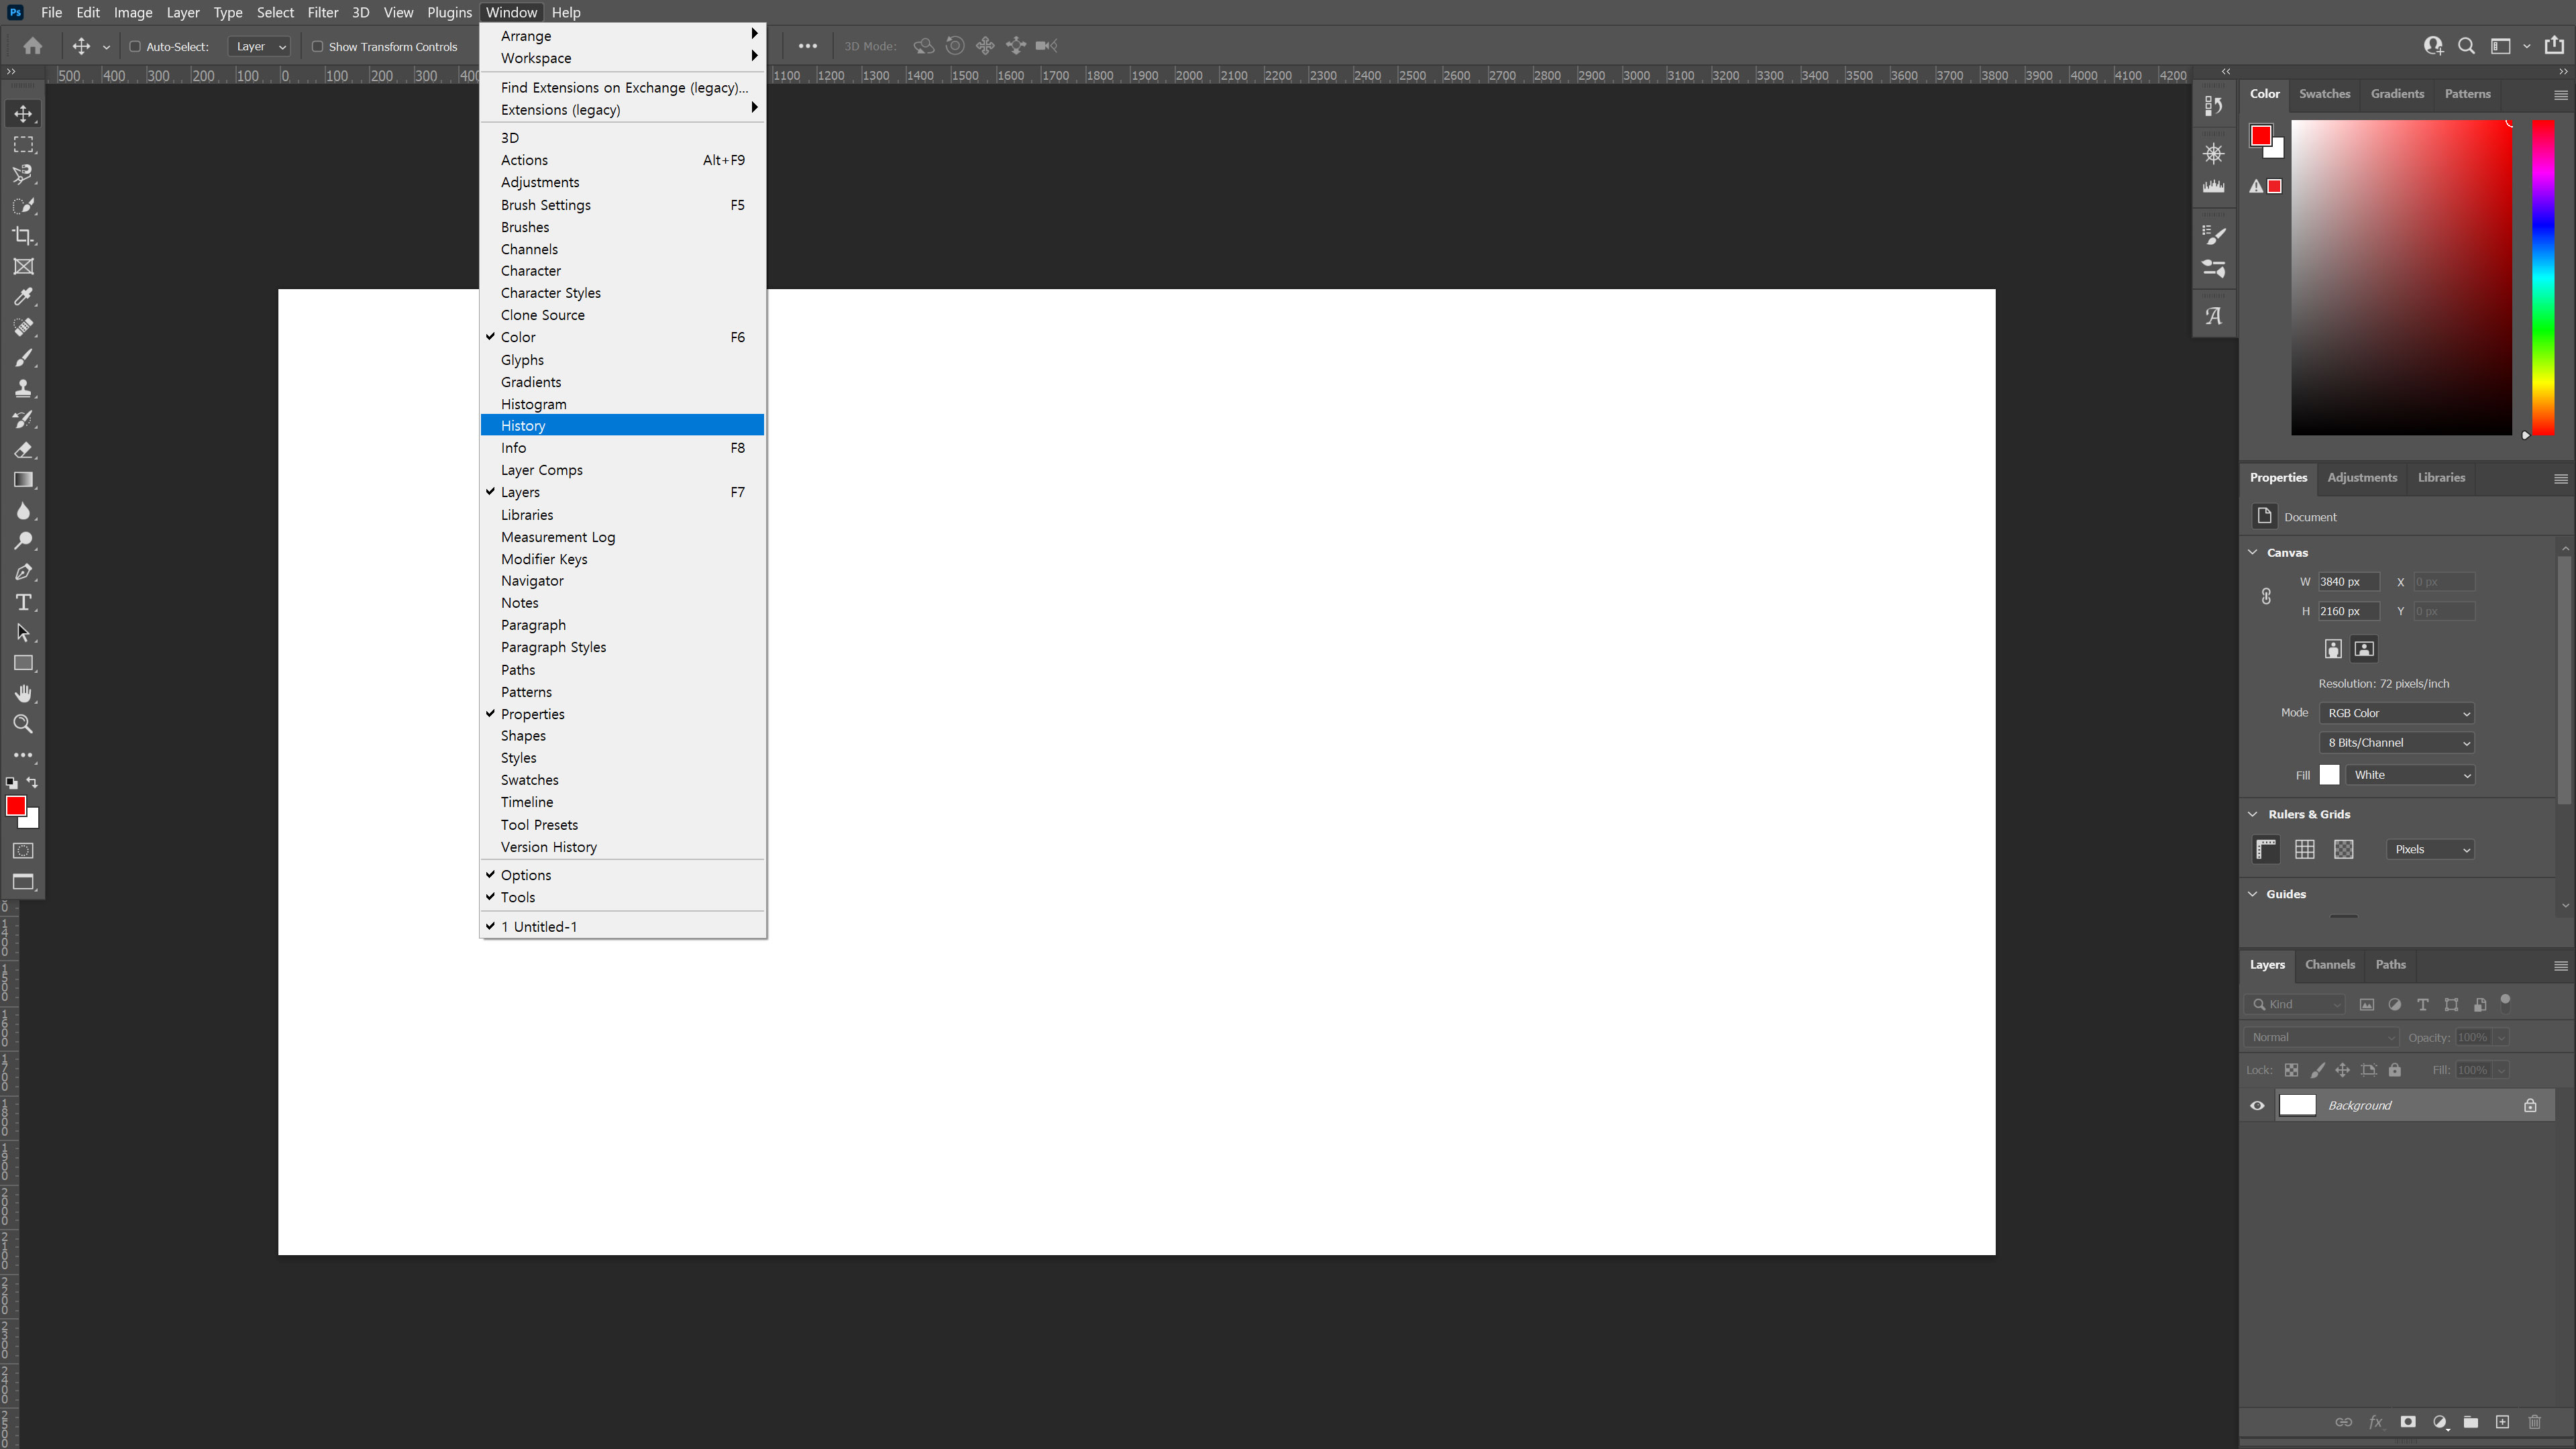
Task: Click the delete layer trash icon
Action: [x=2534, y=1422]
